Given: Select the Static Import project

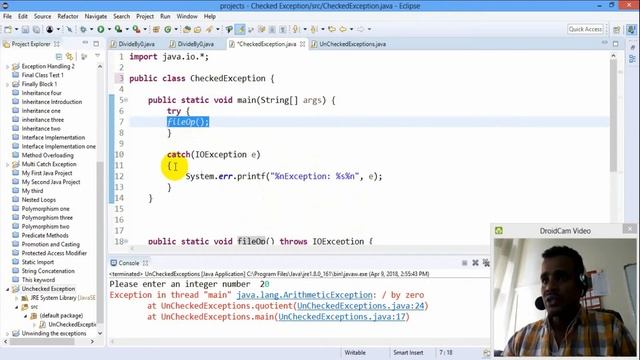Looking at the screenshot, I should [x=38, y=262].
